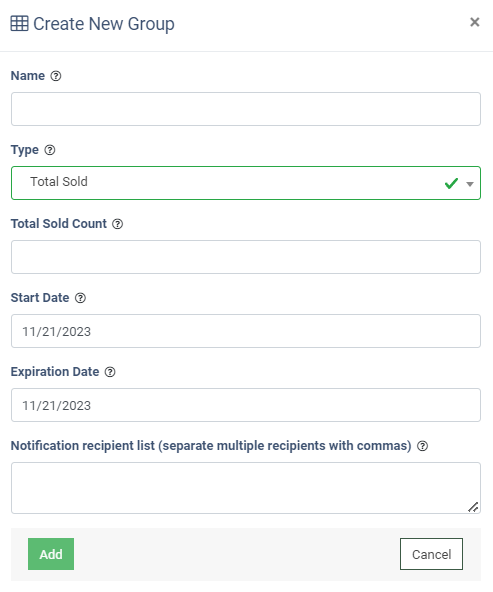Click the Notification recipient list label
The image size is (493, 592).
(x=211, y=446)
